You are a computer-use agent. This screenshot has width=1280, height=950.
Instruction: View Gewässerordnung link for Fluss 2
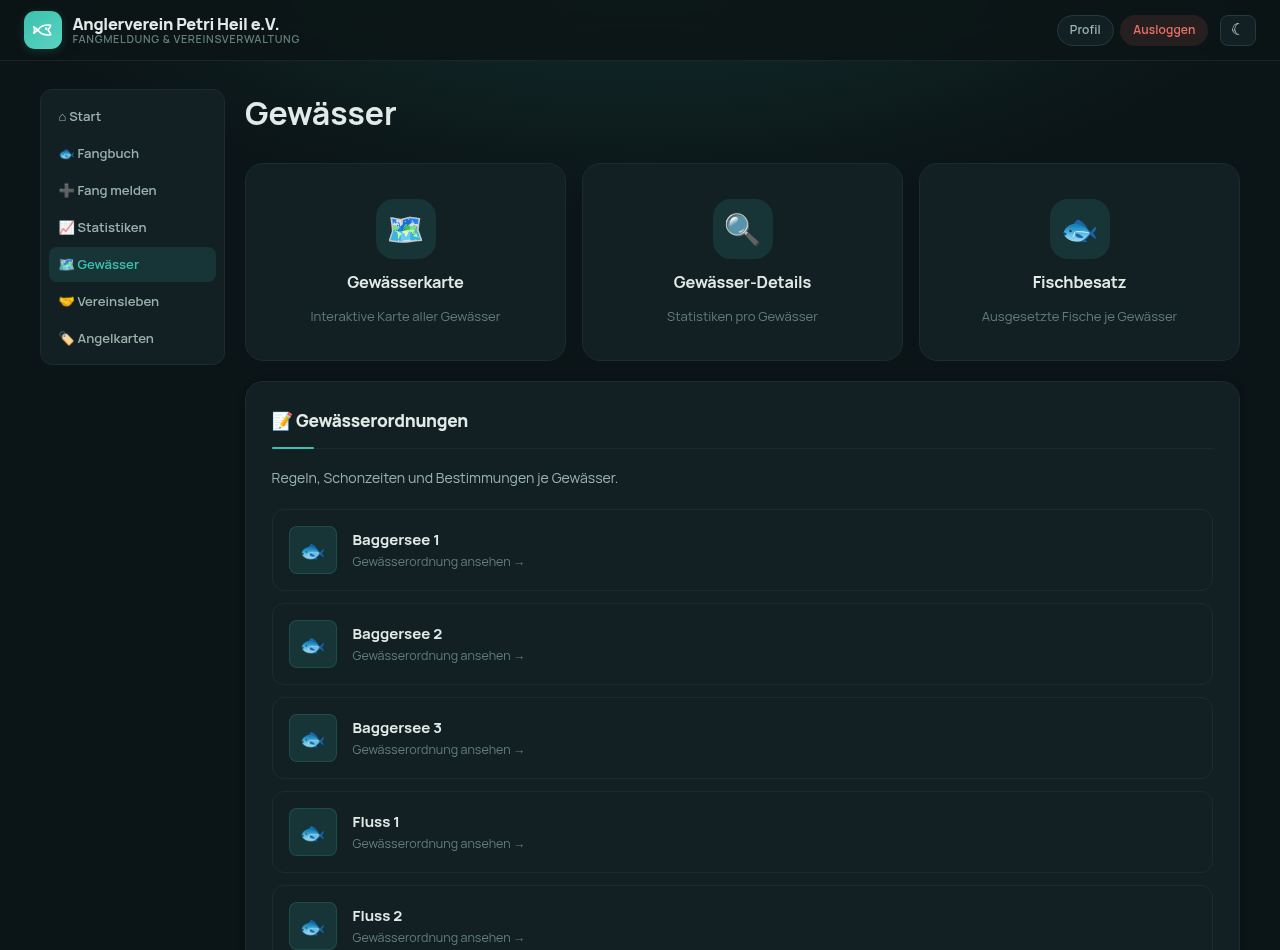coord(438,938)
